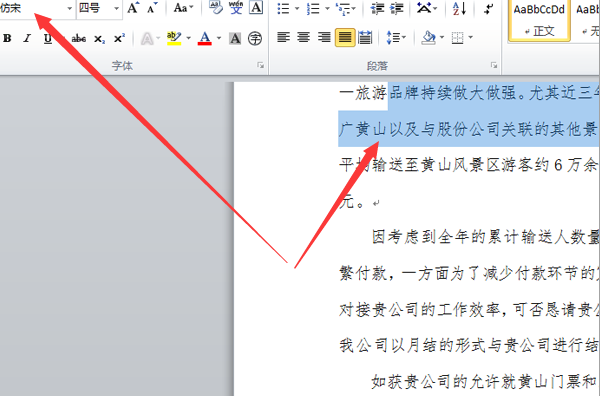Open the Paragraph dialog launcher

(494, 65)
